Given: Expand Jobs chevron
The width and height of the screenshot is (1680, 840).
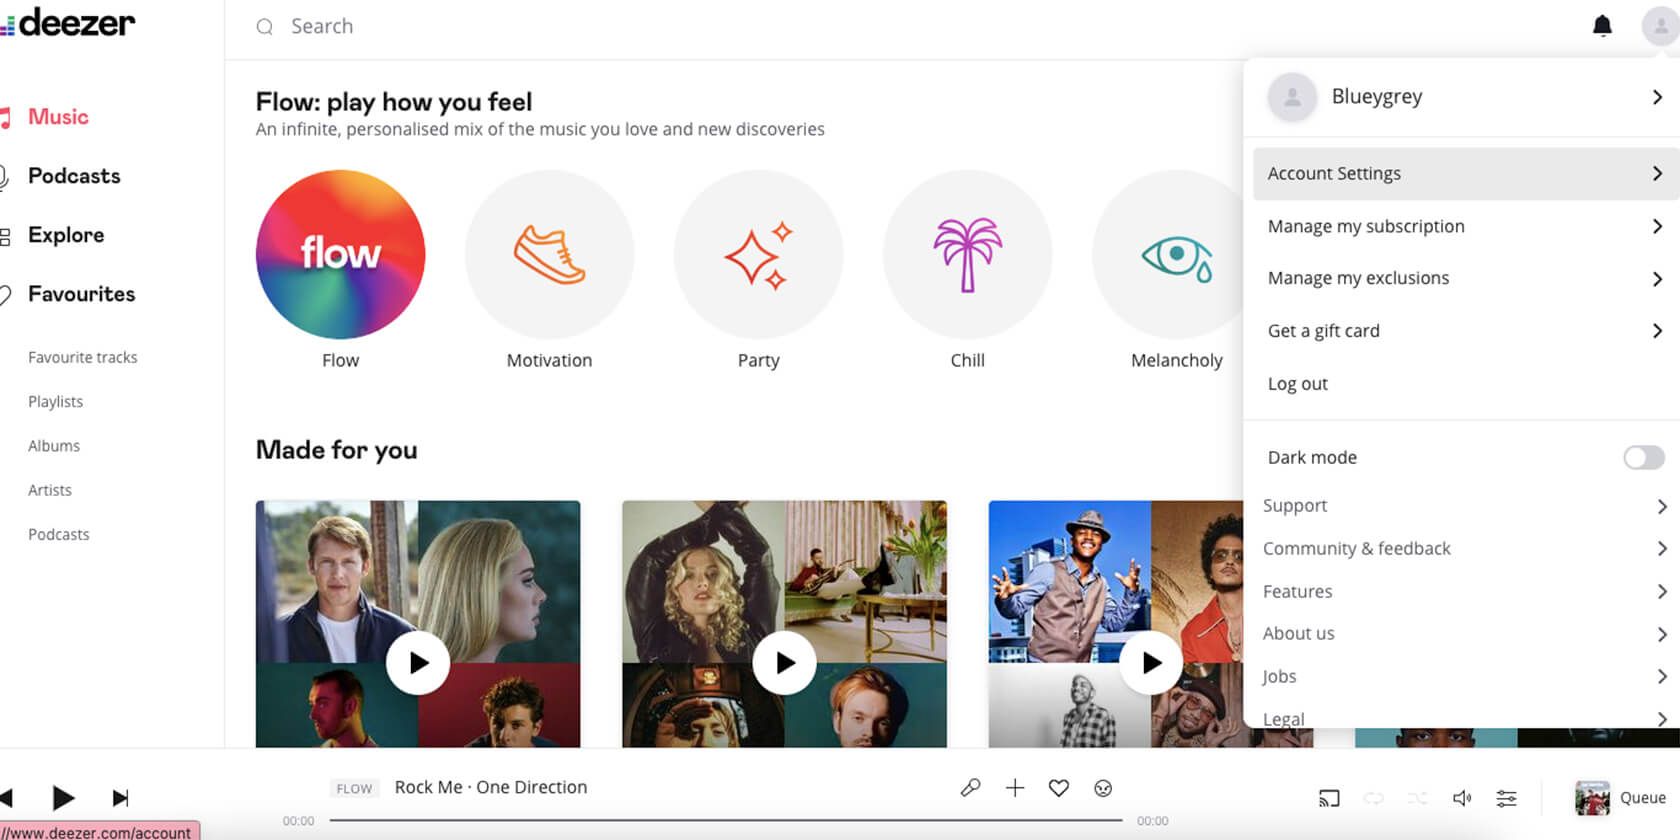Looking at the screenshot, I should (1661, 677).
